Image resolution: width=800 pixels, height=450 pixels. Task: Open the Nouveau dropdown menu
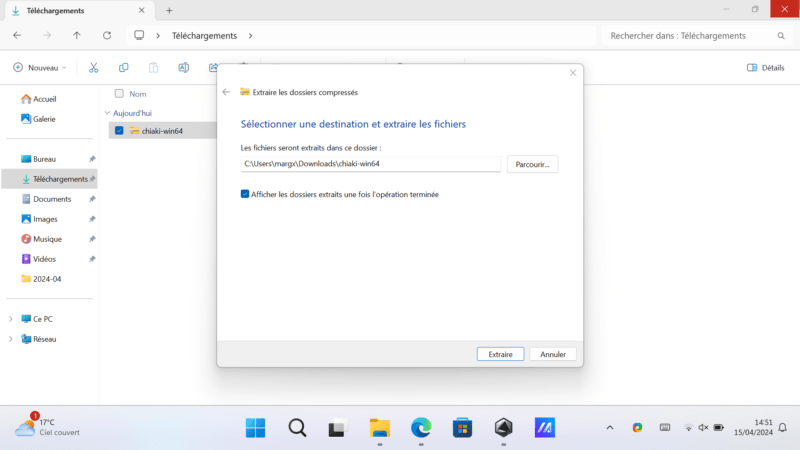[x=40, y=68]
